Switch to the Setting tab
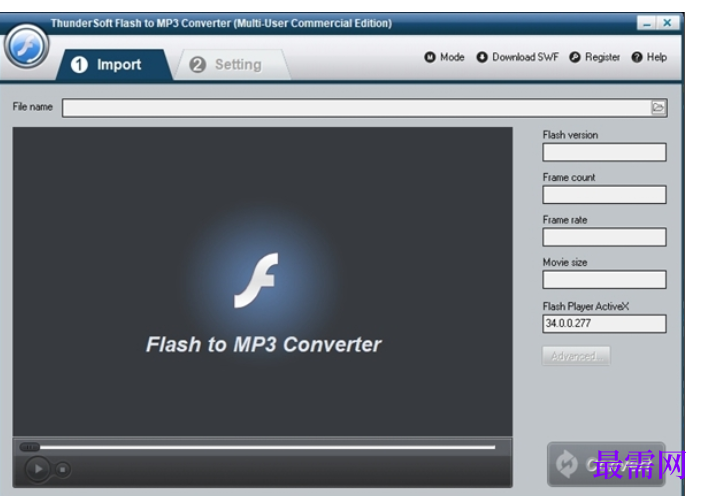 click(x=232, y=65)
